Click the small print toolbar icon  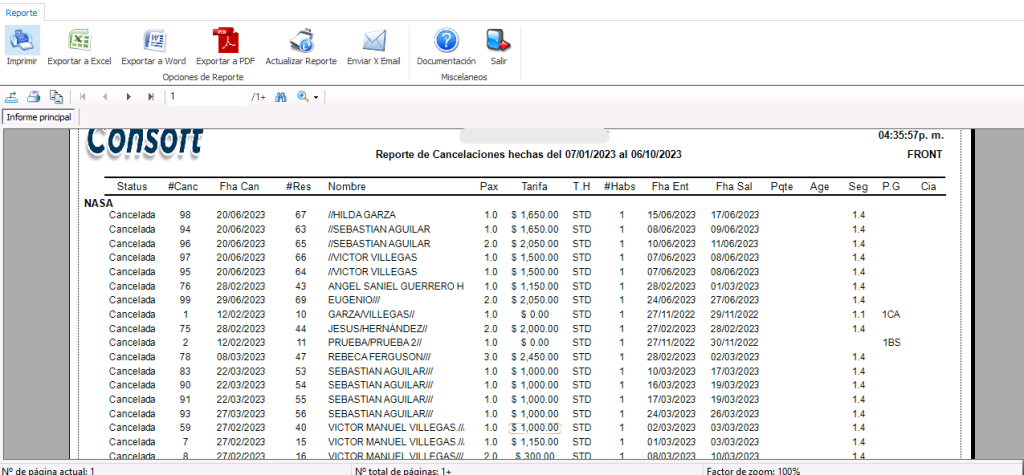click(33, 97)
